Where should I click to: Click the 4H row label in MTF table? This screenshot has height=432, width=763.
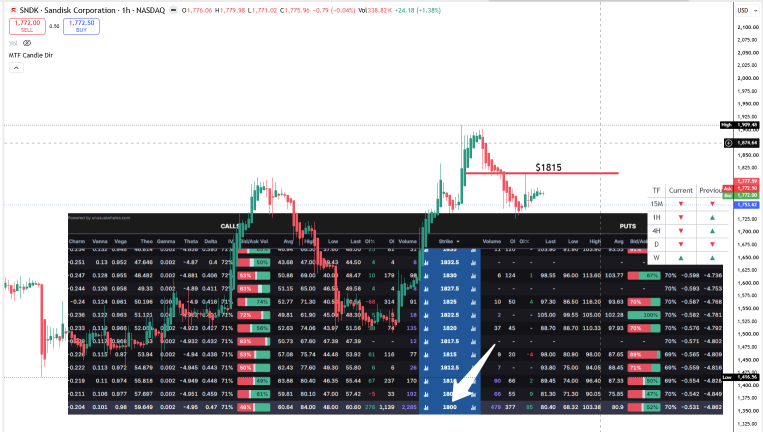click(x=656, y=231)
